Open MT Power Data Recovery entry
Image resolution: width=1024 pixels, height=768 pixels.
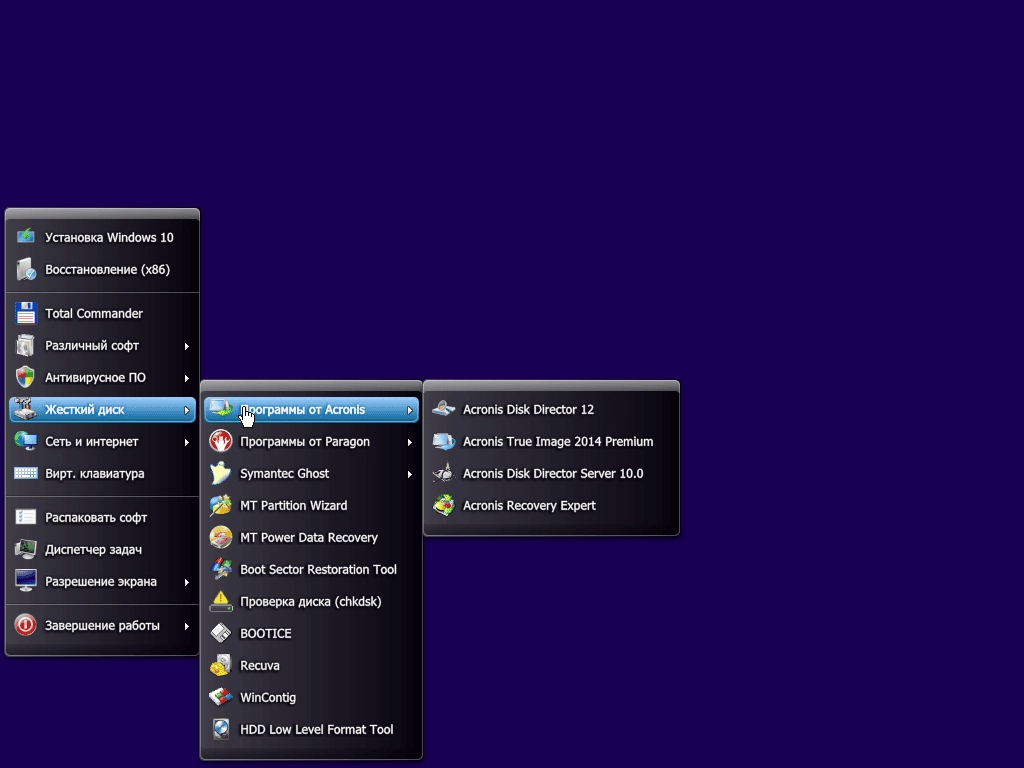(312, 537)
